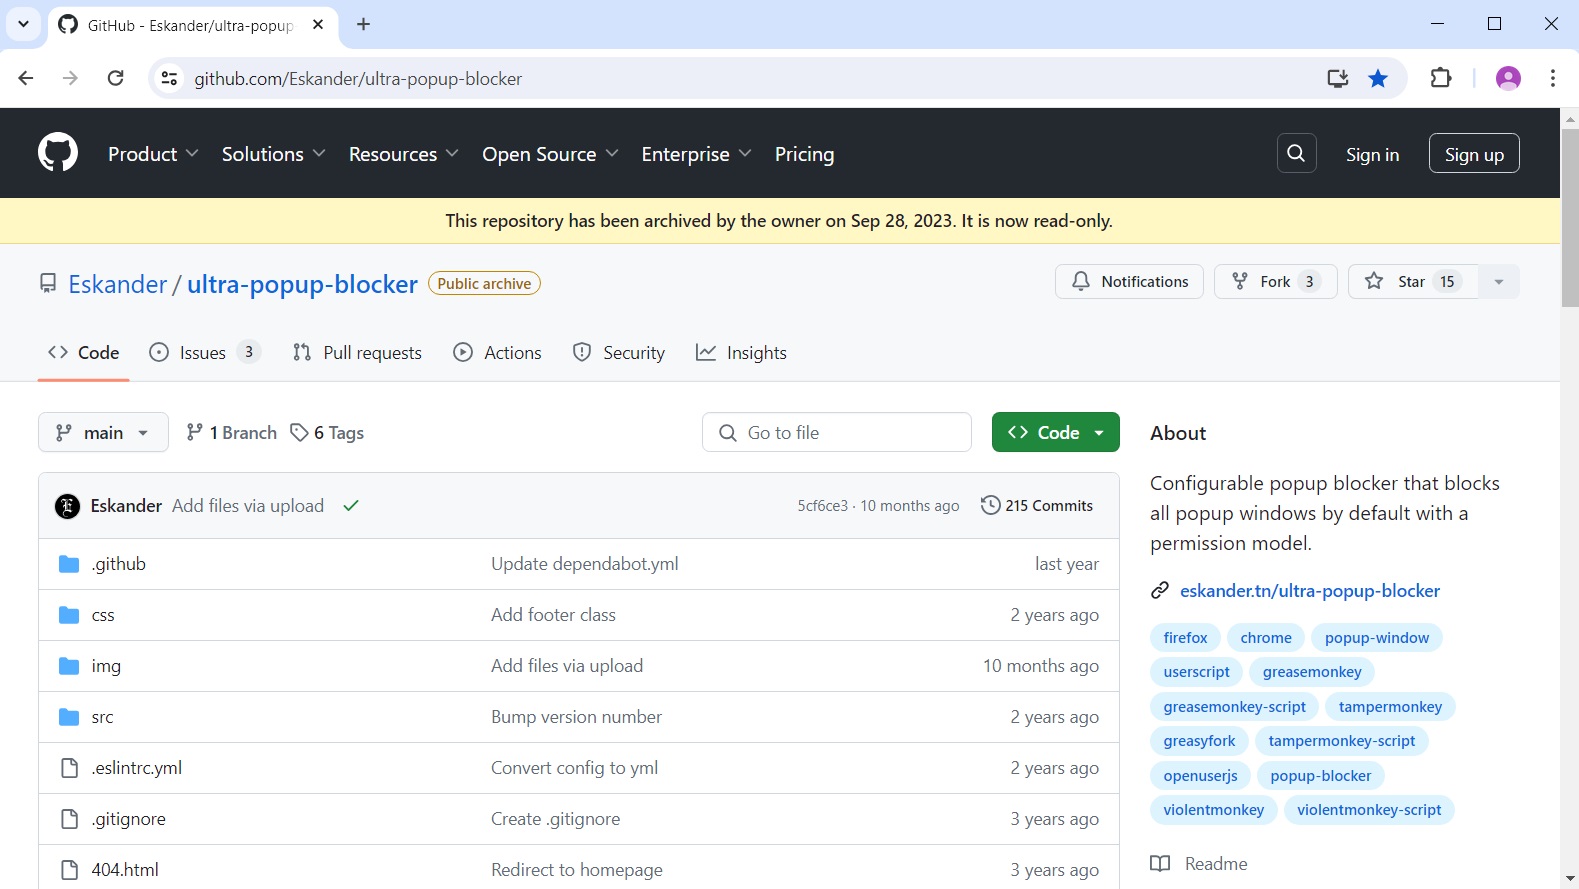View 1 Branch link
Viewport: 1579px width, 889px height.
(x=231, y=432)
